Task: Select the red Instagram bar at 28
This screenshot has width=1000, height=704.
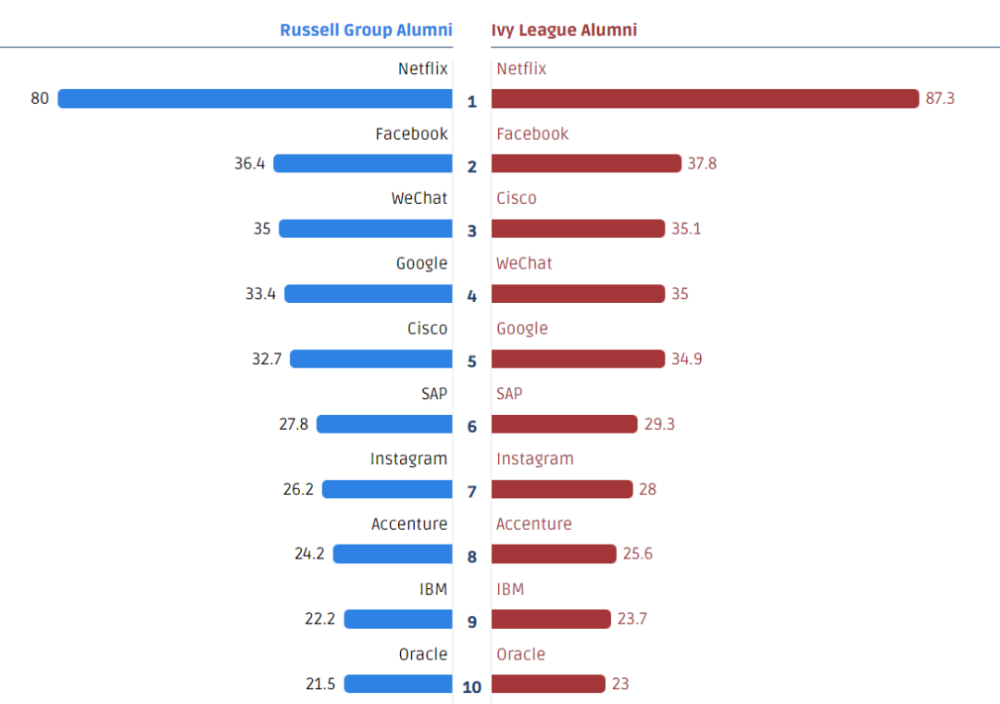Action: [x=562, y=489]
